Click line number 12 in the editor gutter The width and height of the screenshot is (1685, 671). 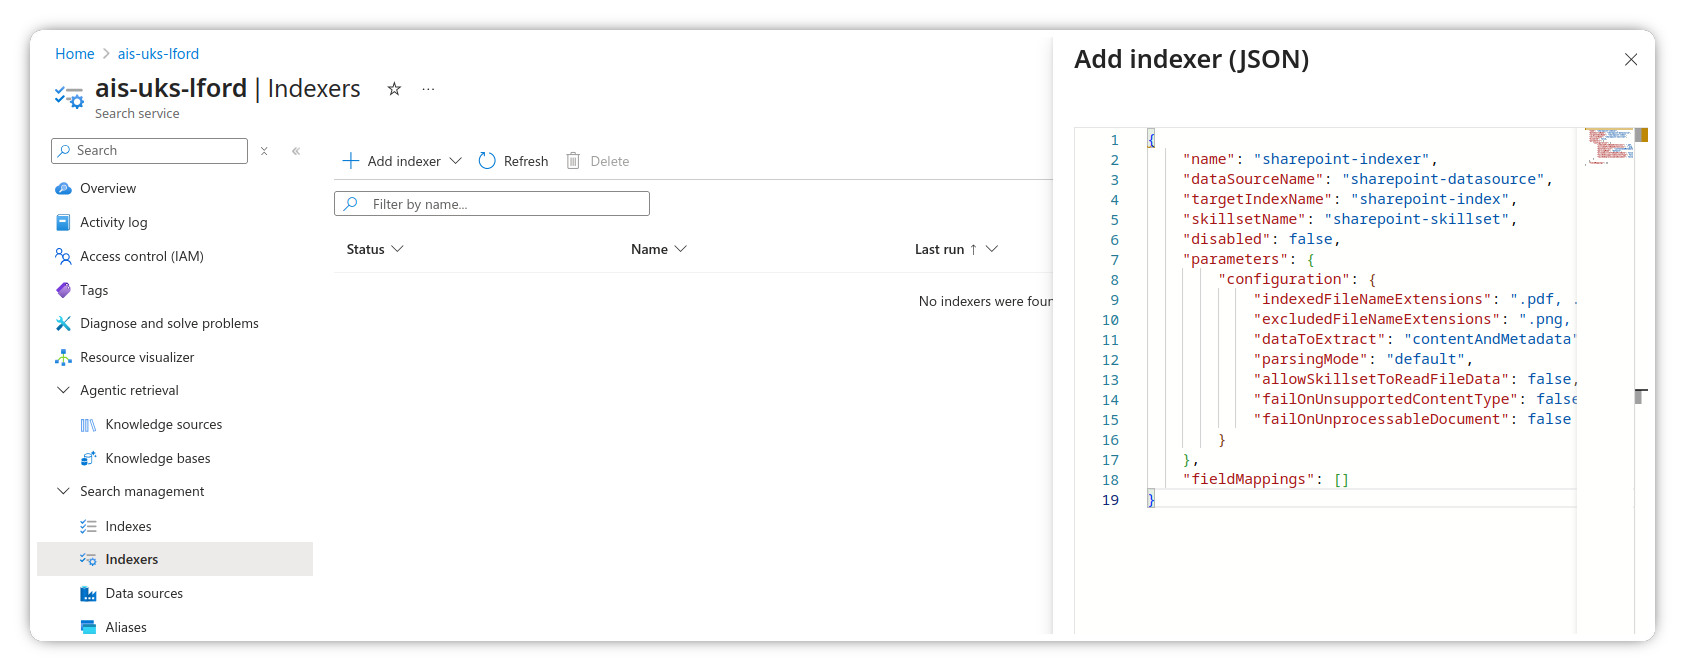[x=1110, y=360]
